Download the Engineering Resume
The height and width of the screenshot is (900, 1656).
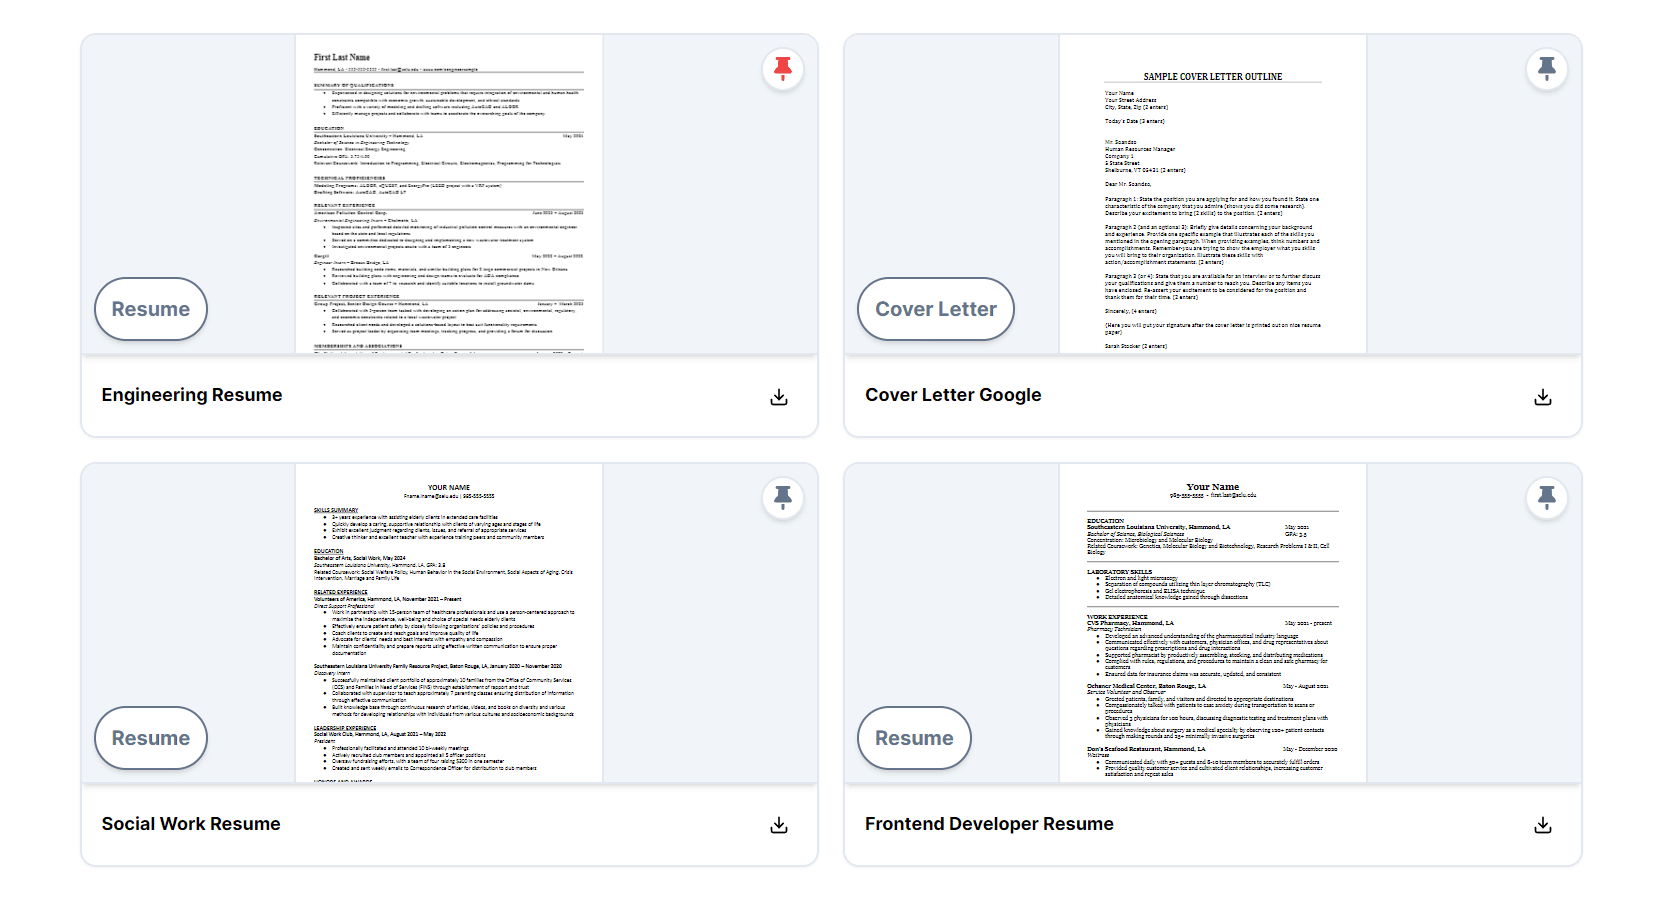click(779, 397)
